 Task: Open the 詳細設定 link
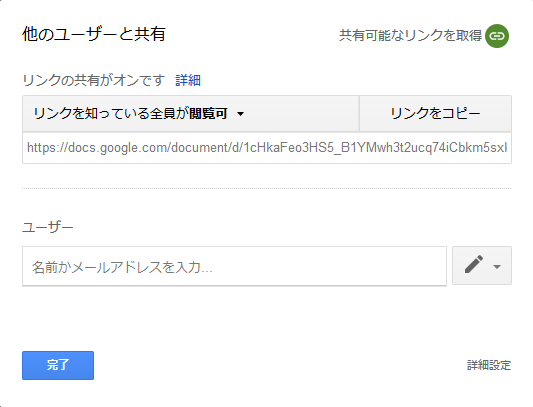pos(489,365)
